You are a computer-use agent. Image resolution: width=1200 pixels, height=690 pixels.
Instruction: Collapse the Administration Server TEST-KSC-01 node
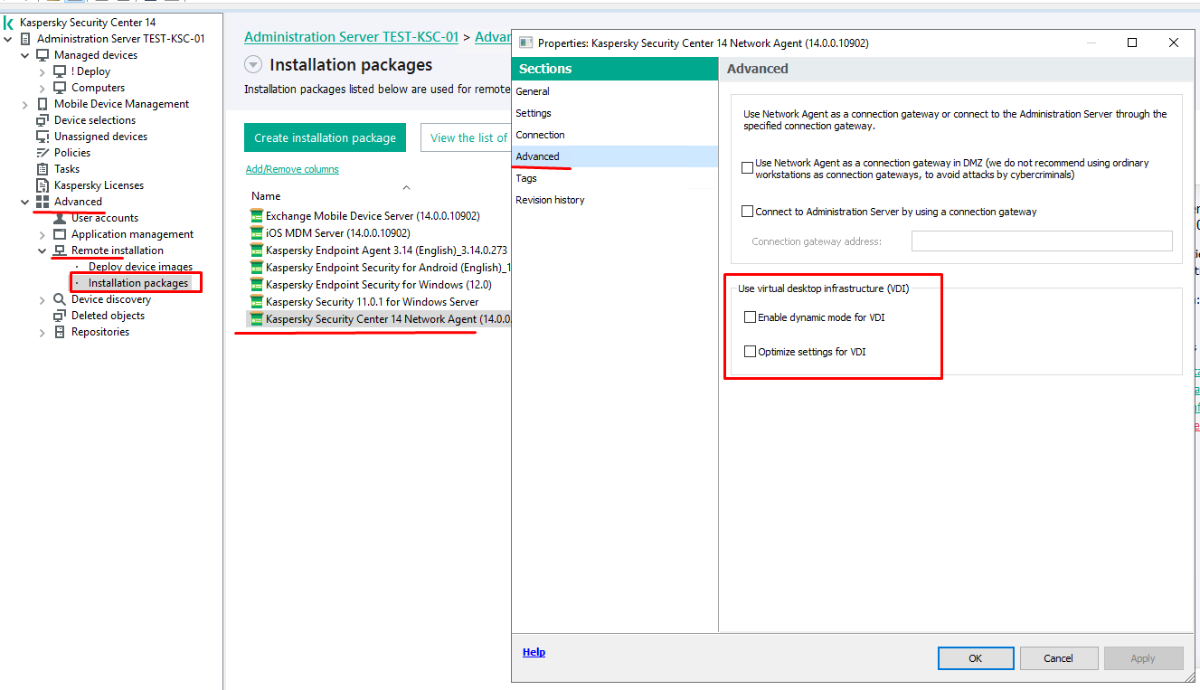coord(9,39)
